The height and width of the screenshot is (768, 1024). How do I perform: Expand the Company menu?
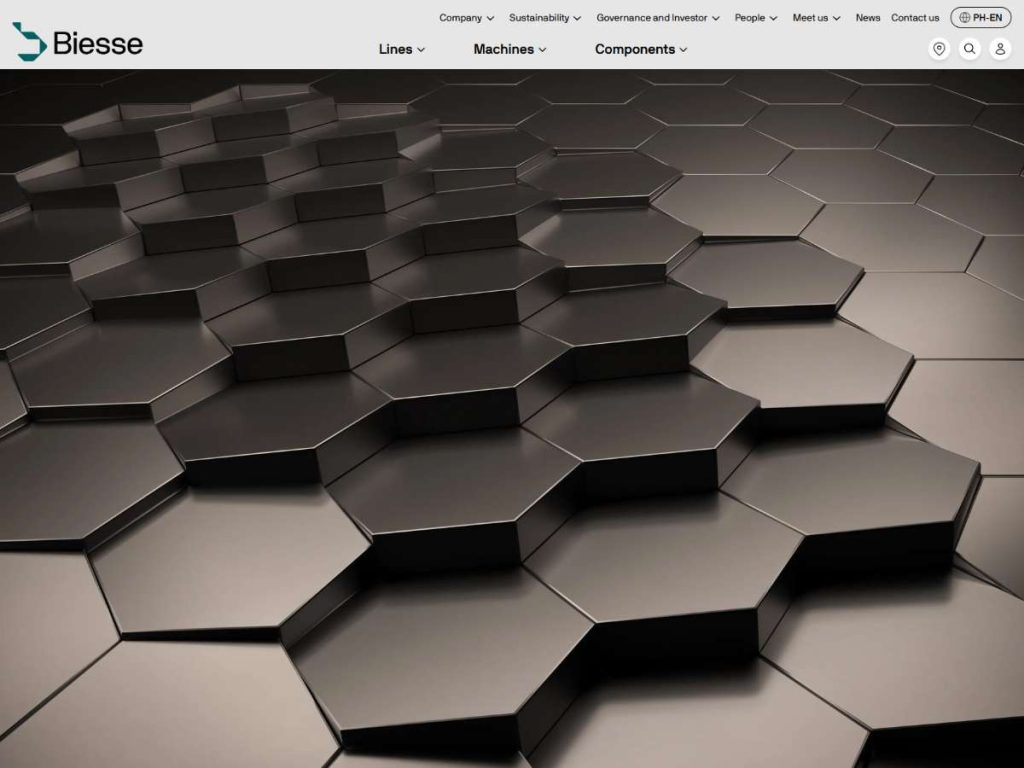[466, 18]
